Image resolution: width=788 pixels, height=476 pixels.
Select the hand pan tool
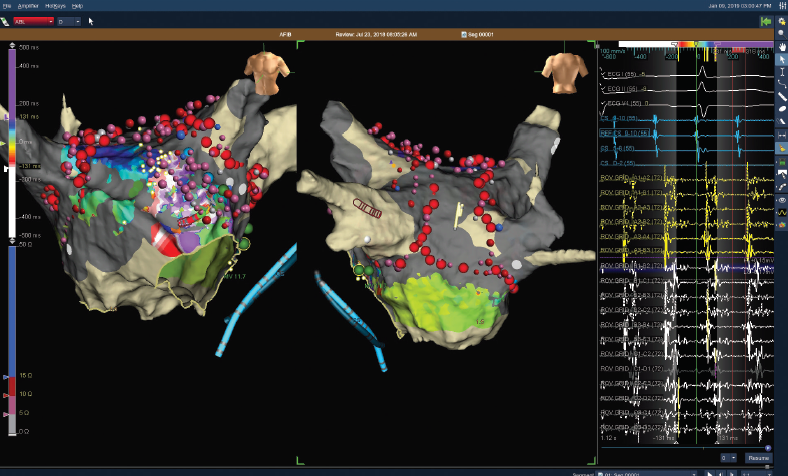782,47
